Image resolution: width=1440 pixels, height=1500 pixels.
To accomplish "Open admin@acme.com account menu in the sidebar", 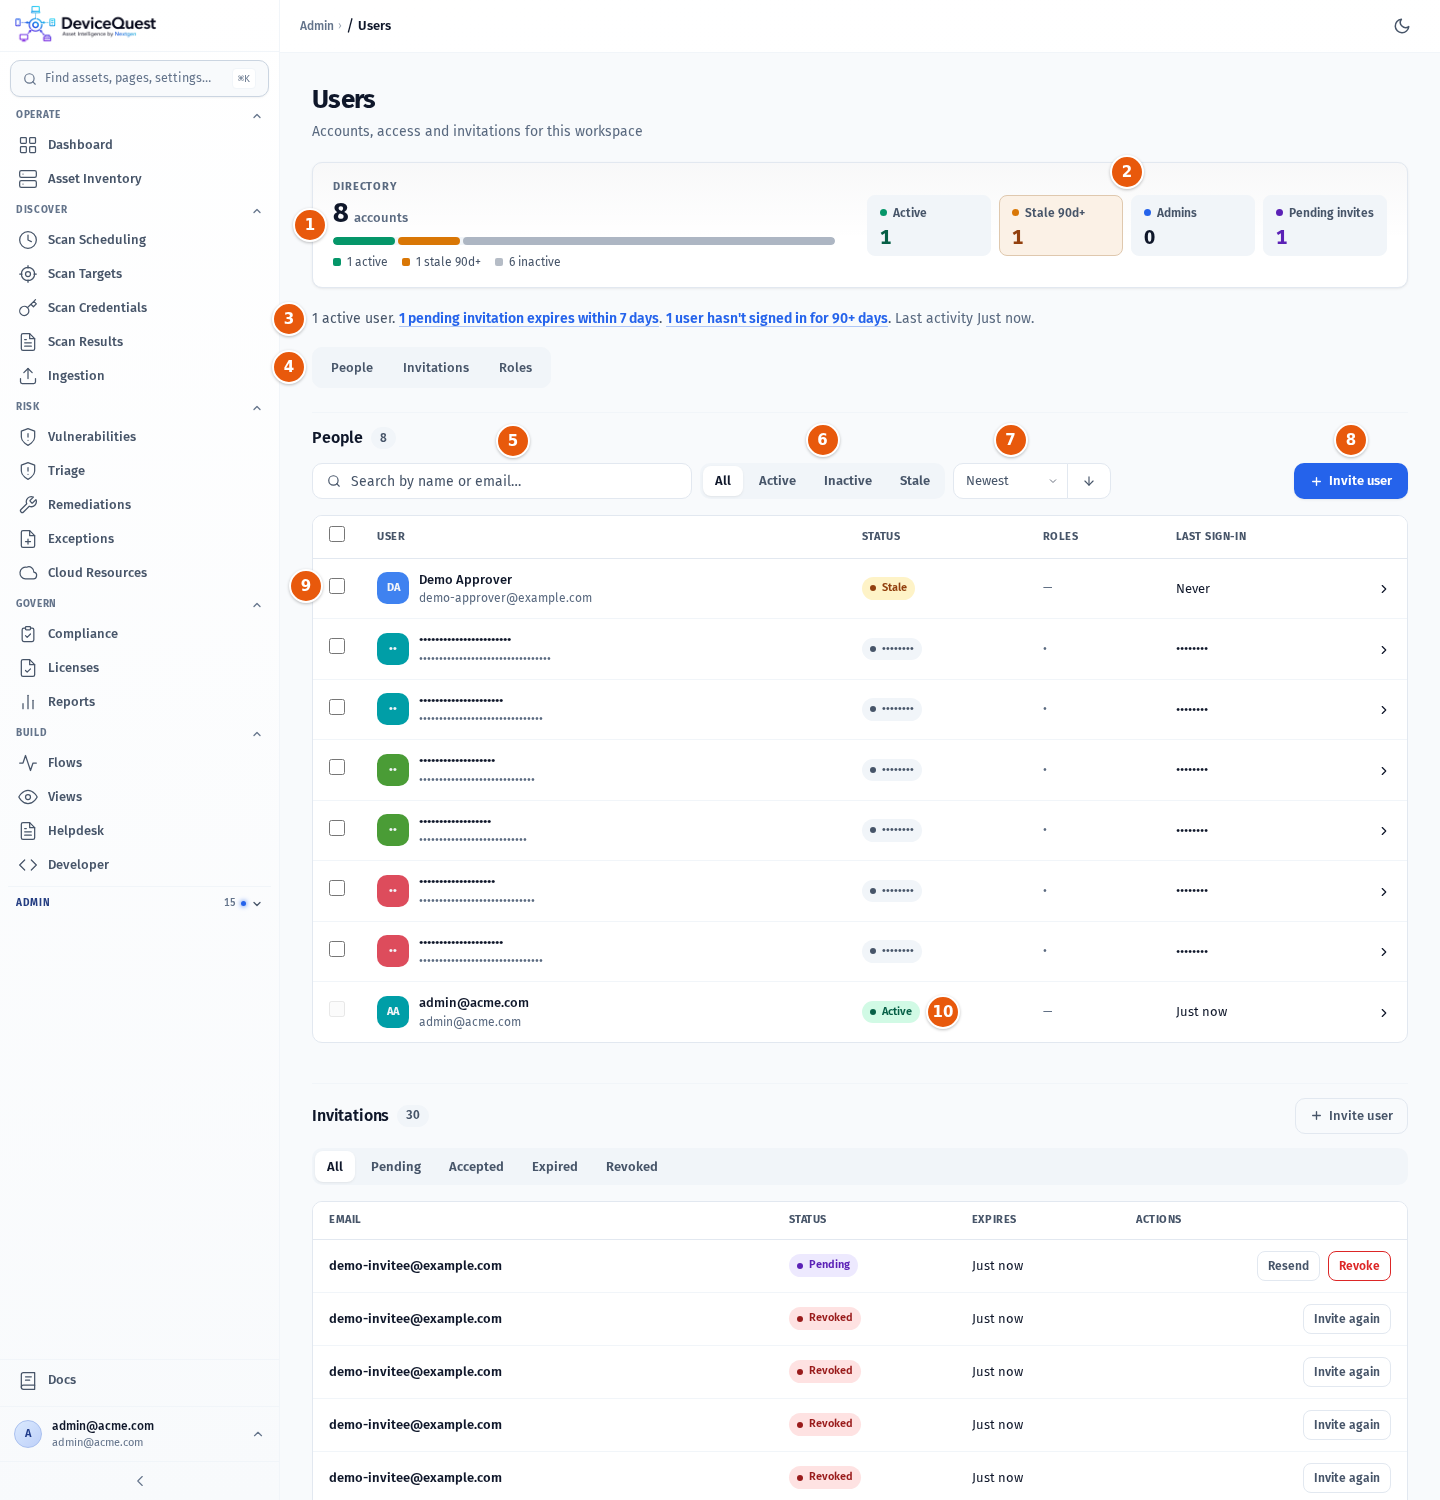I will click(139, 1434).
